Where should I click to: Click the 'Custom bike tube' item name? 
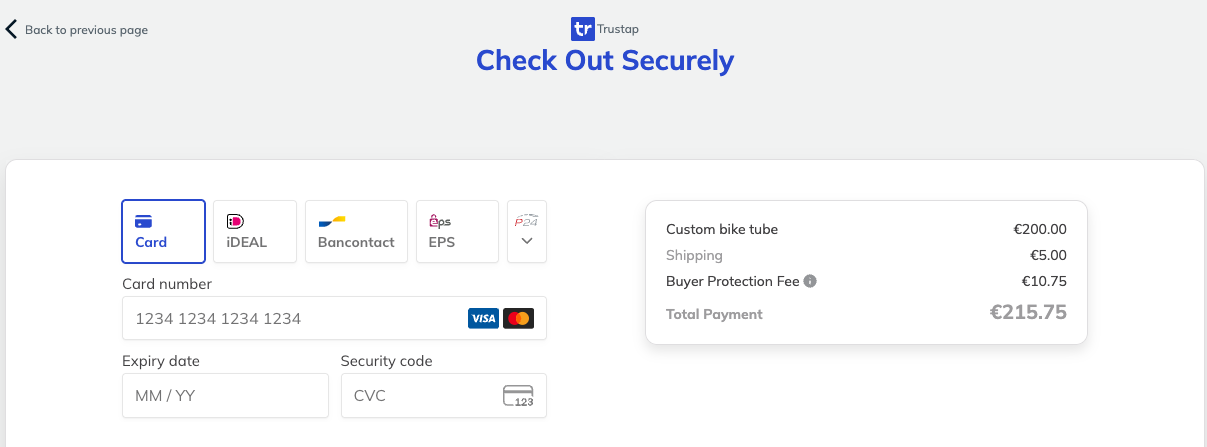(722, 229)
